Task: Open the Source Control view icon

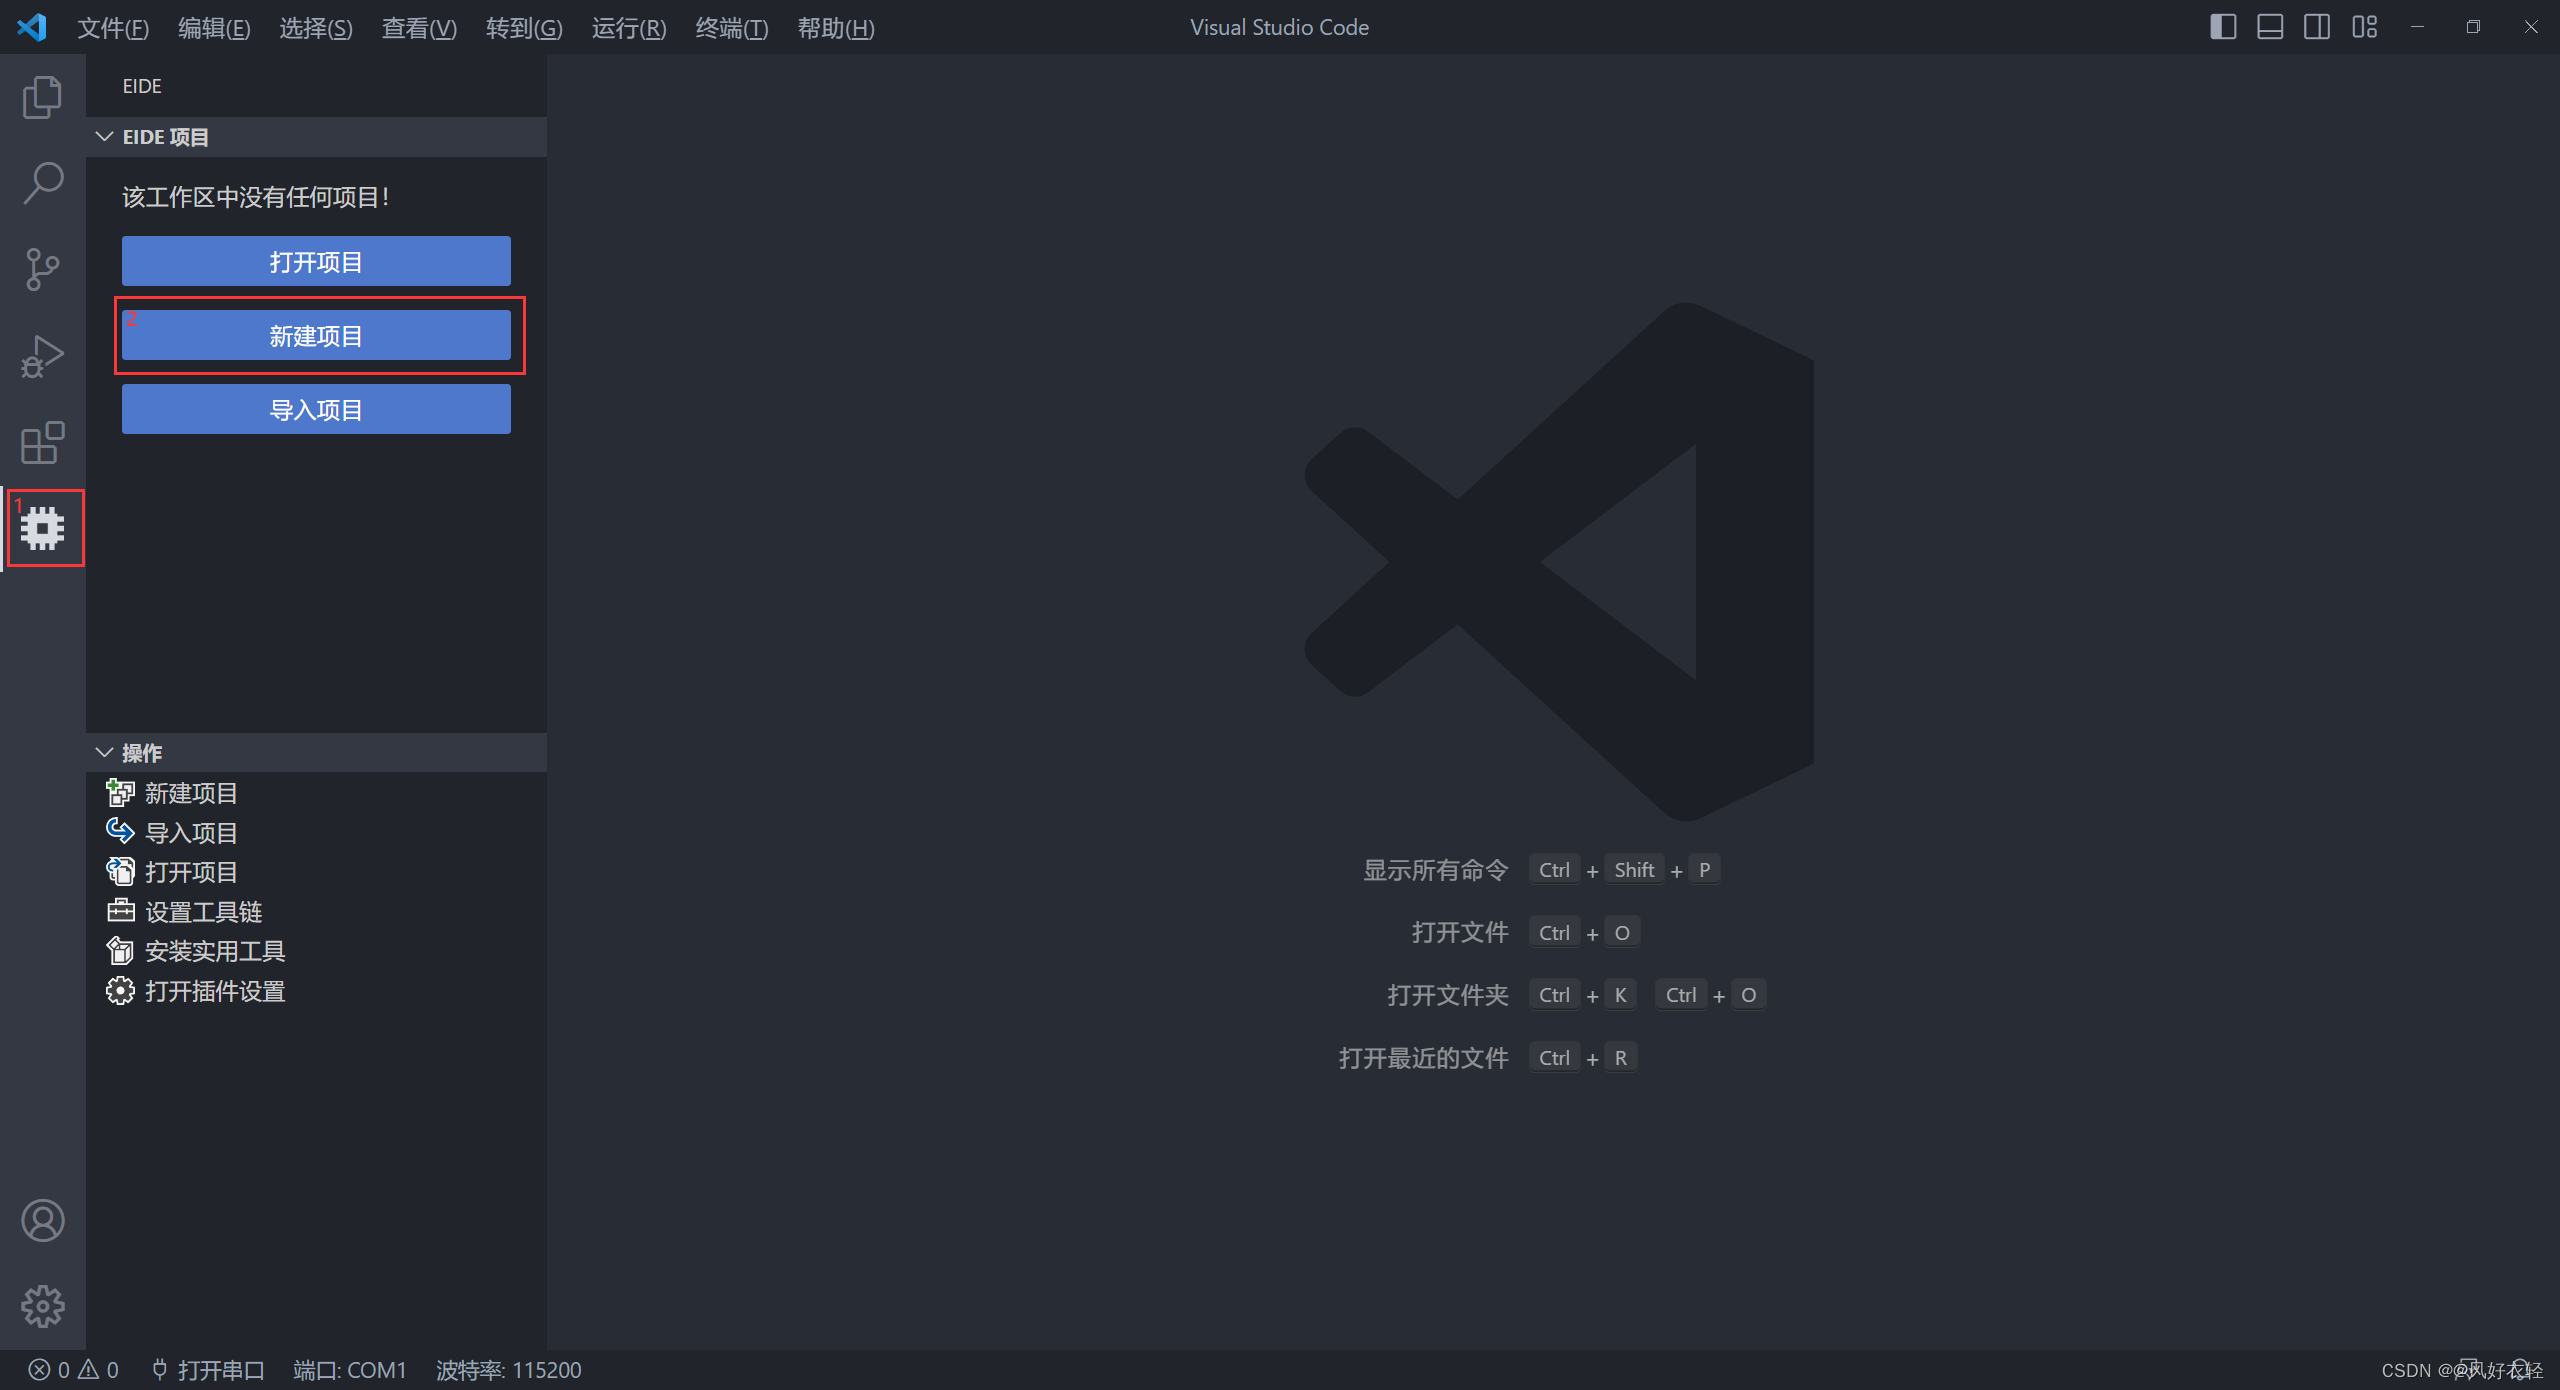Action: [x=42, y=270]
